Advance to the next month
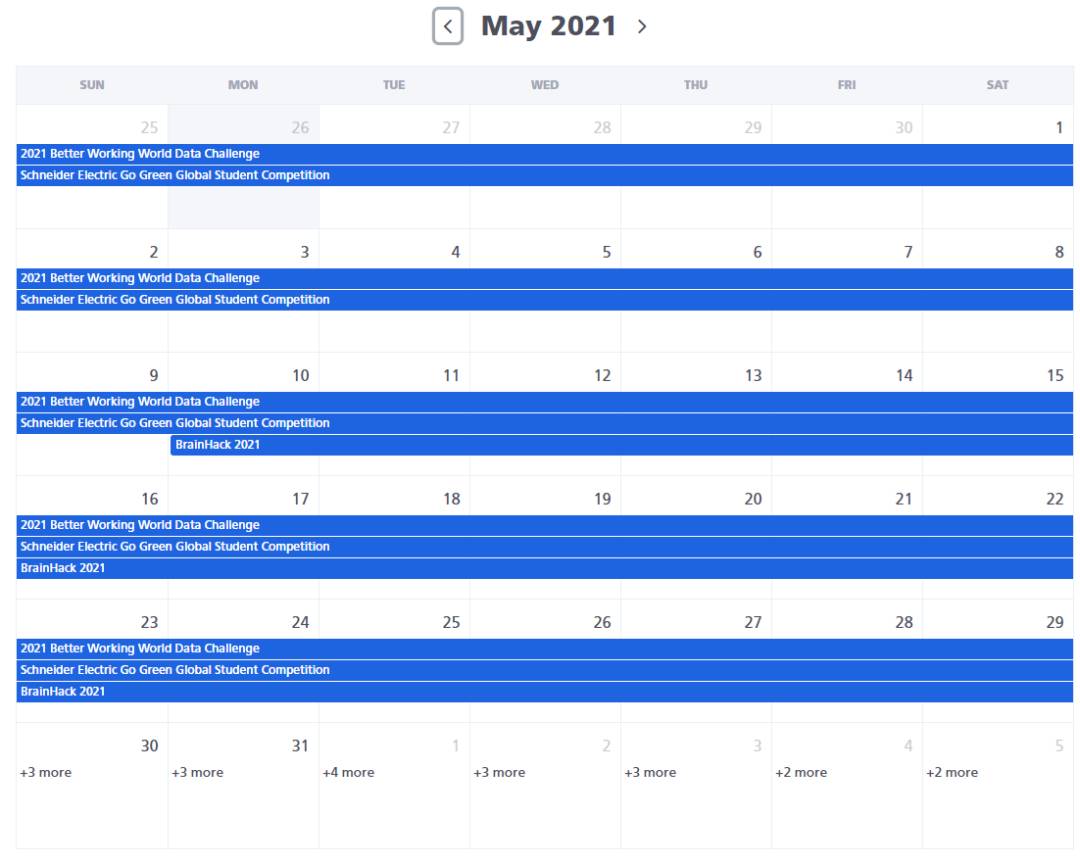 [x=642, y=27]
